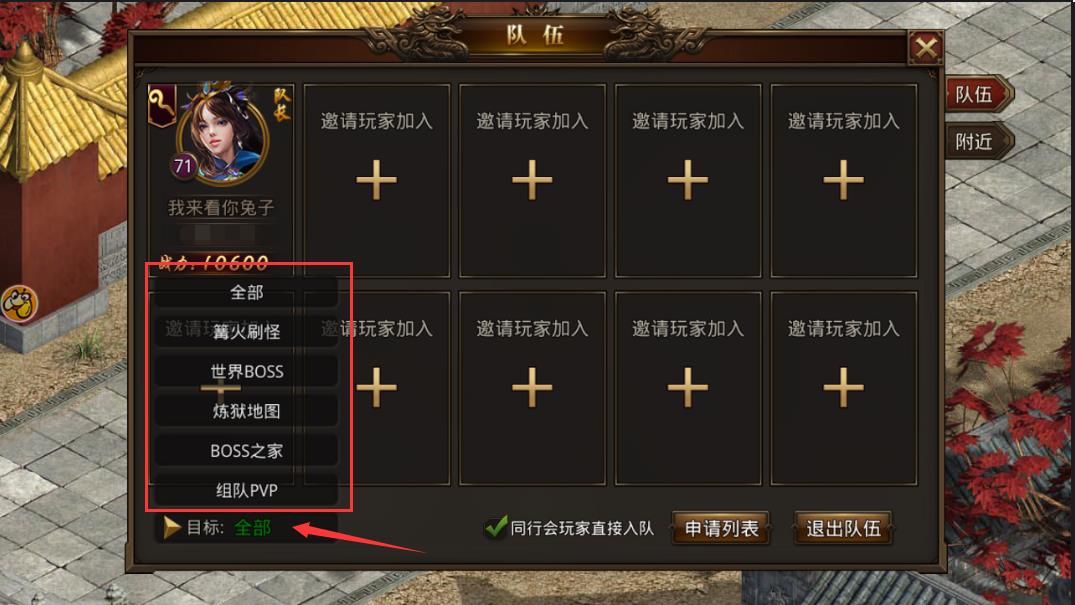Viewport: 1075px width, 605px height.
Task: Click the yellow arrow icon beside 目标
Action: pyautogui.click(x=171, y=527)
